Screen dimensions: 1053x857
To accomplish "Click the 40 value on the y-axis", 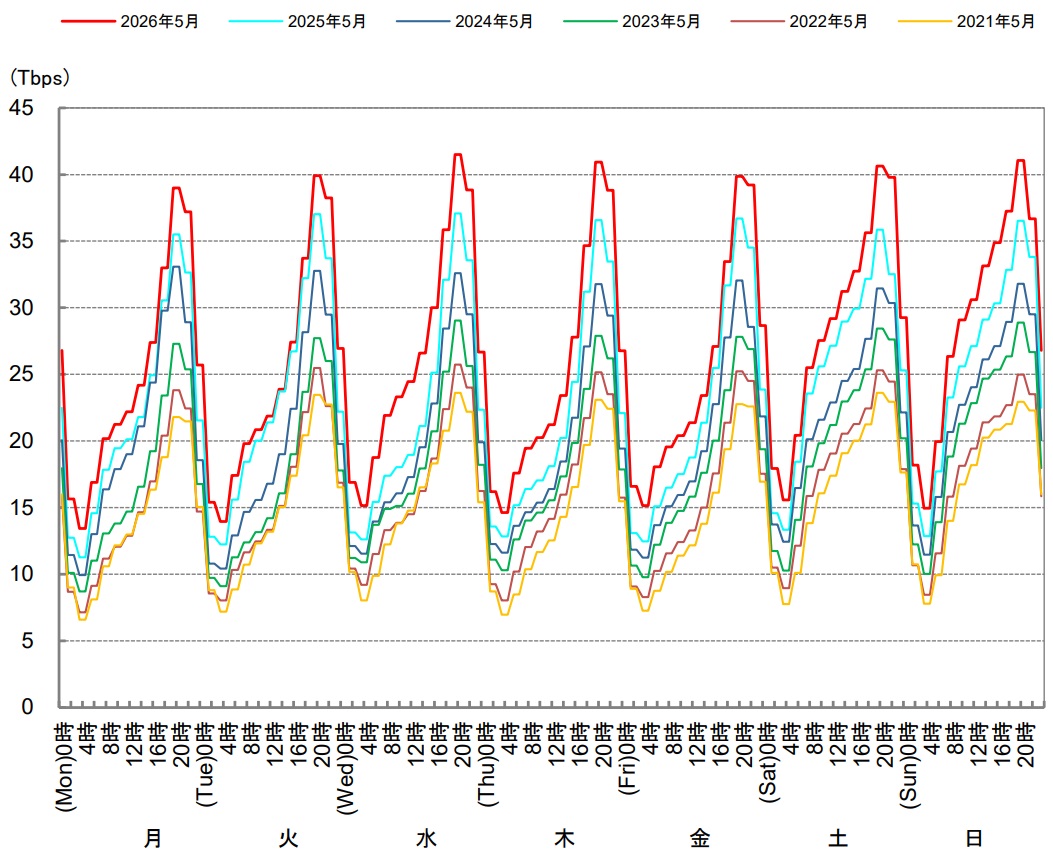I will [21, 175].
